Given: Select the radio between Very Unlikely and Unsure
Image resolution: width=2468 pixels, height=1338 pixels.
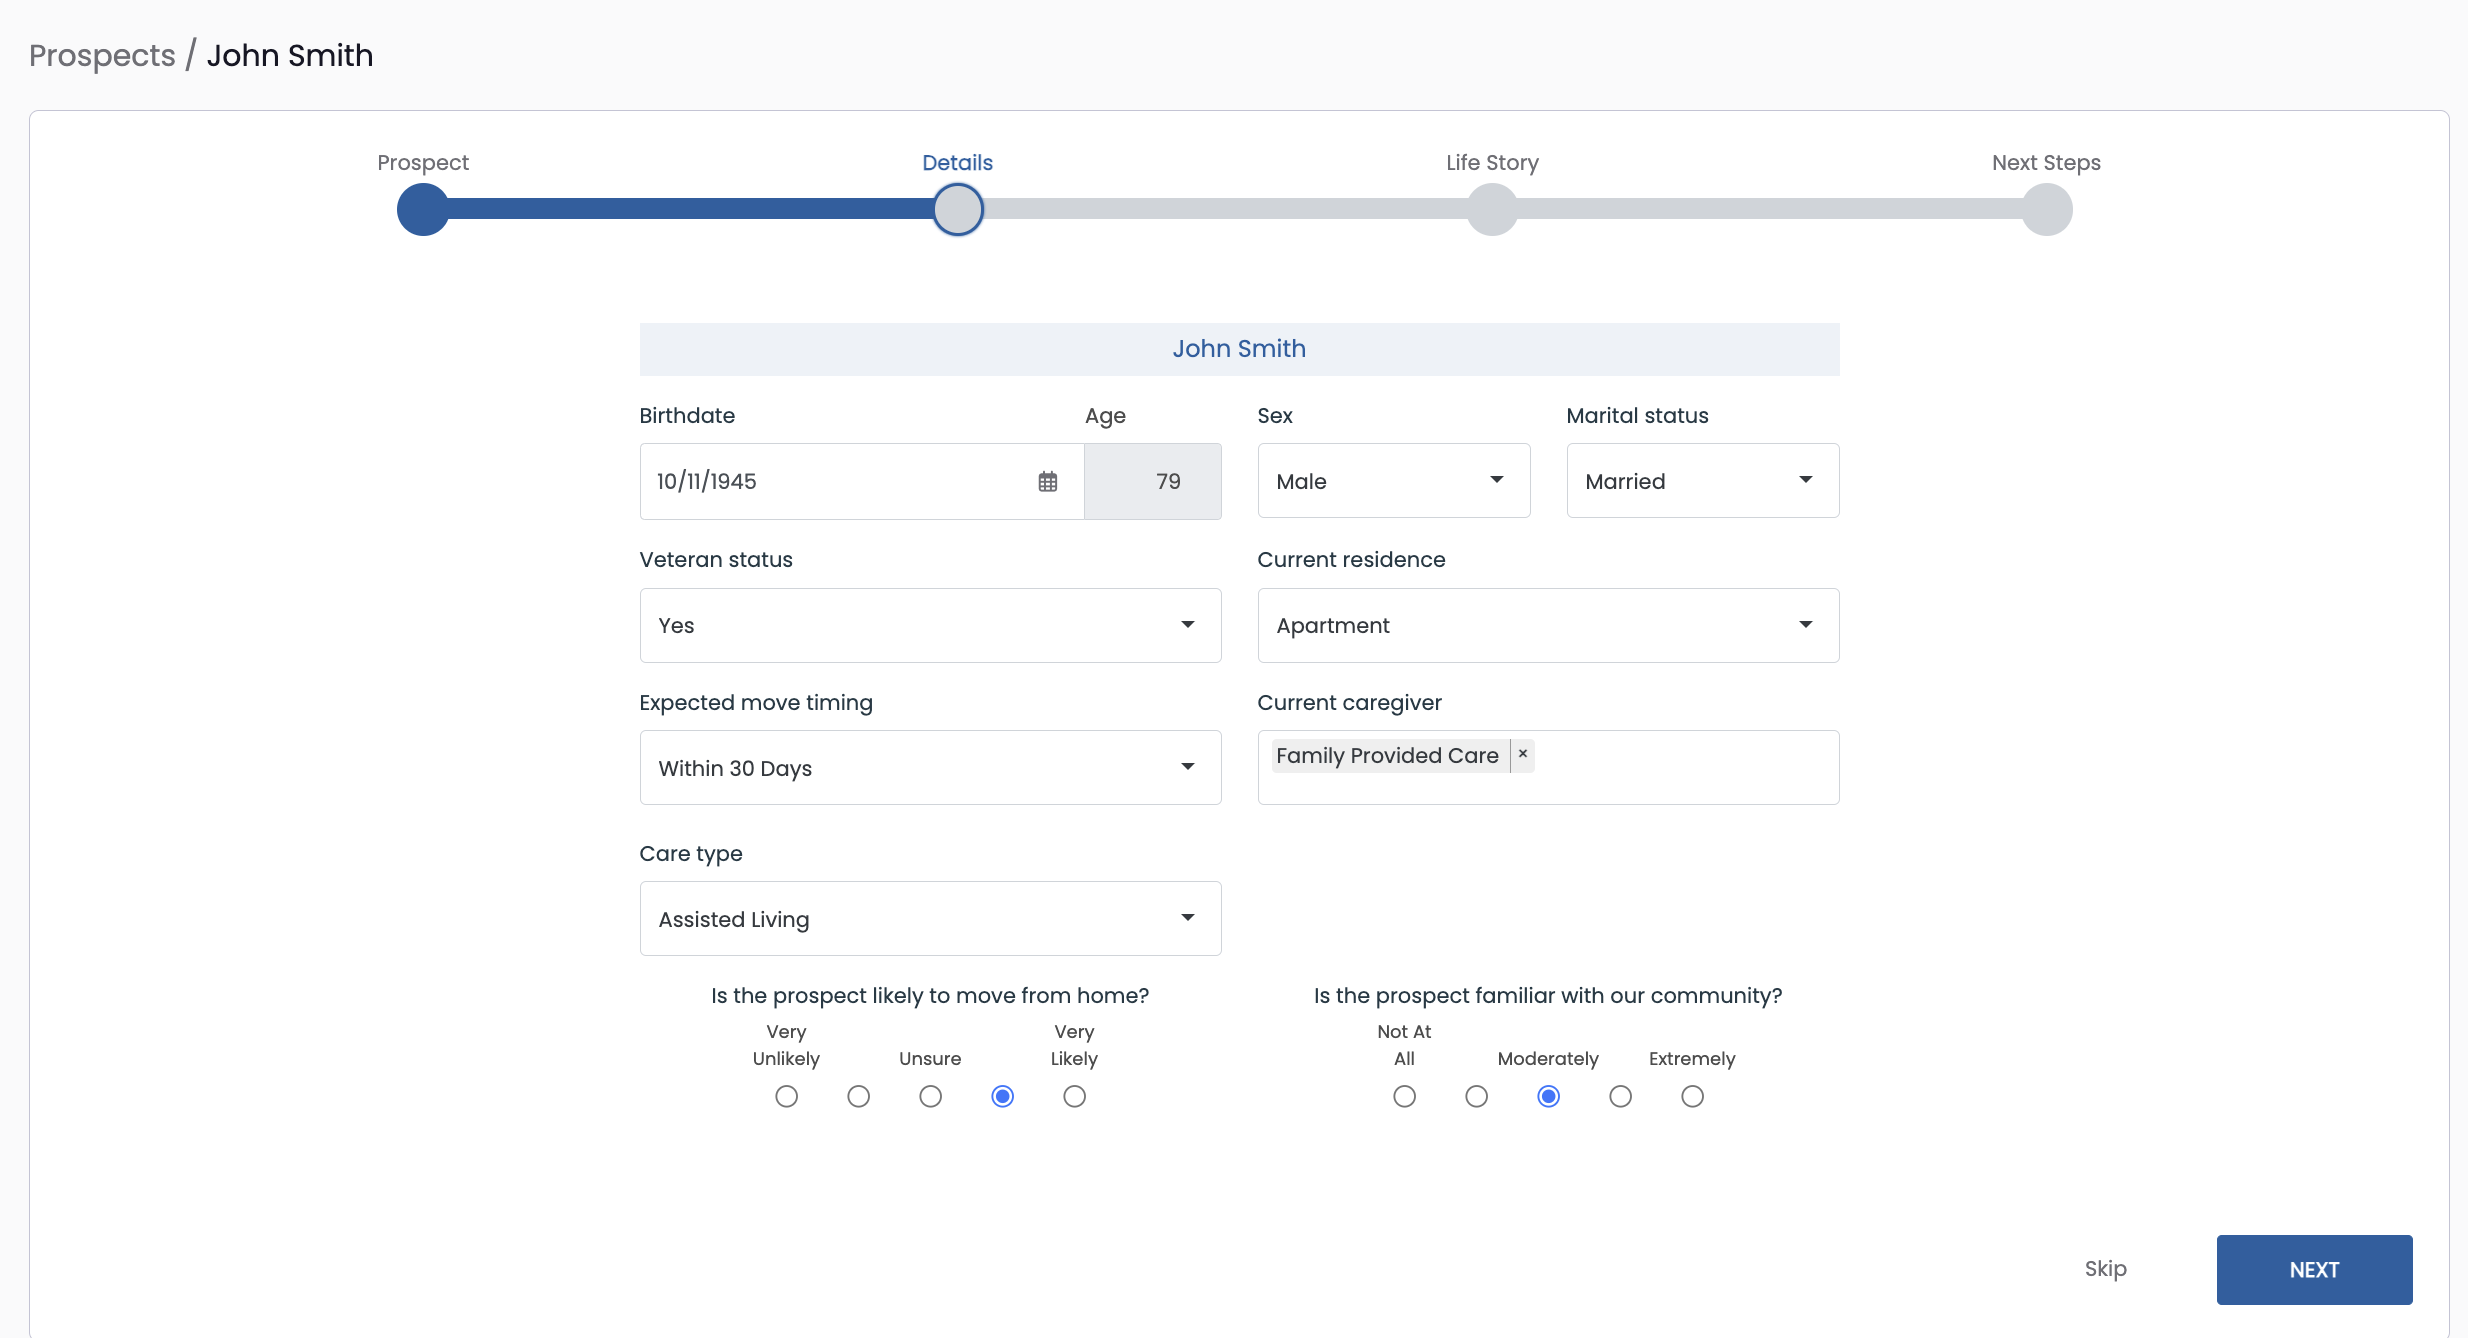Looking at the screenshot, I should click(x=858, y=1097).
